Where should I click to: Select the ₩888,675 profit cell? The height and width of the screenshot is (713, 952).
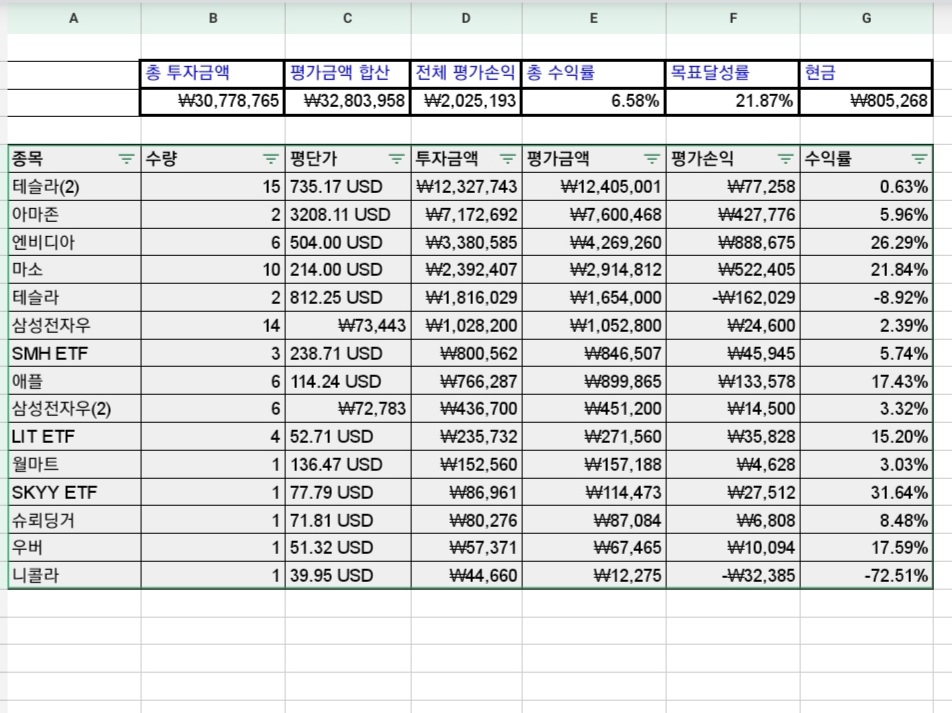(x=733, y=242)
